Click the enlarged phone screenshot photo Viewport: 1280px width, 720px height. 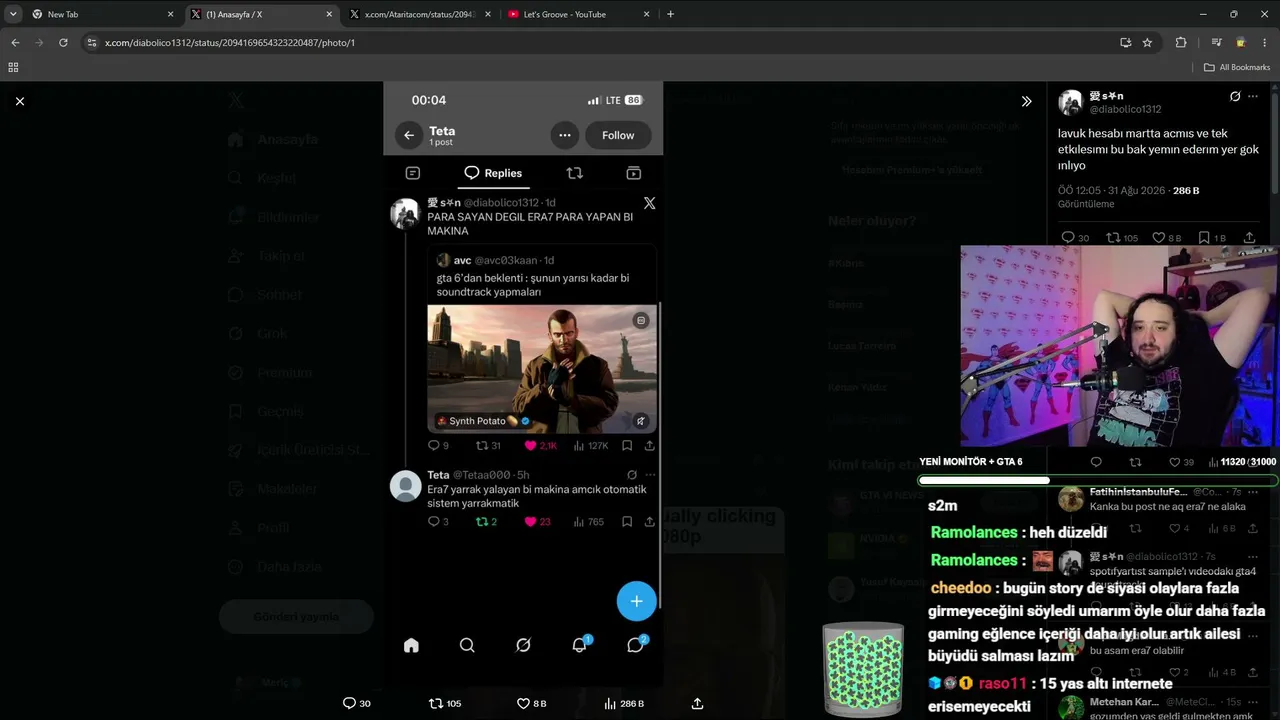click(523, 385)
